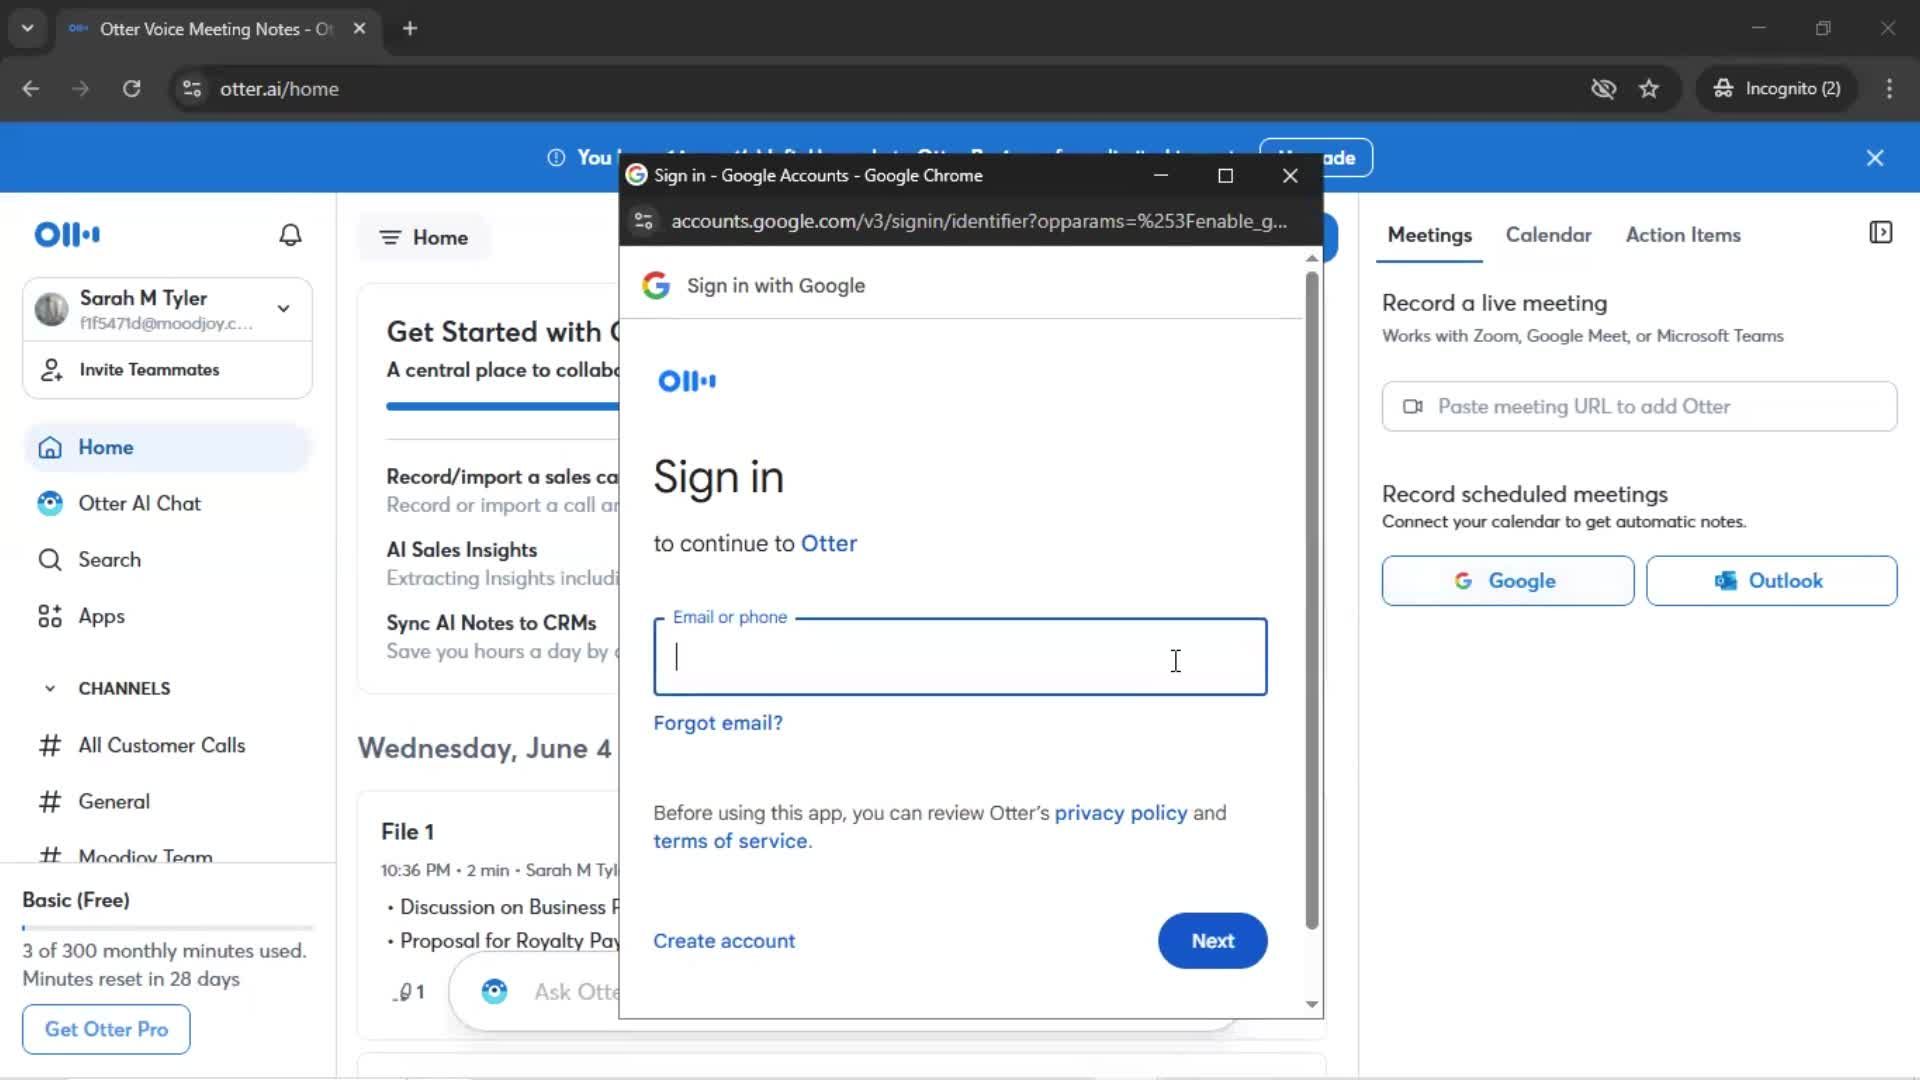Go back in the browser

pos(31,89)
